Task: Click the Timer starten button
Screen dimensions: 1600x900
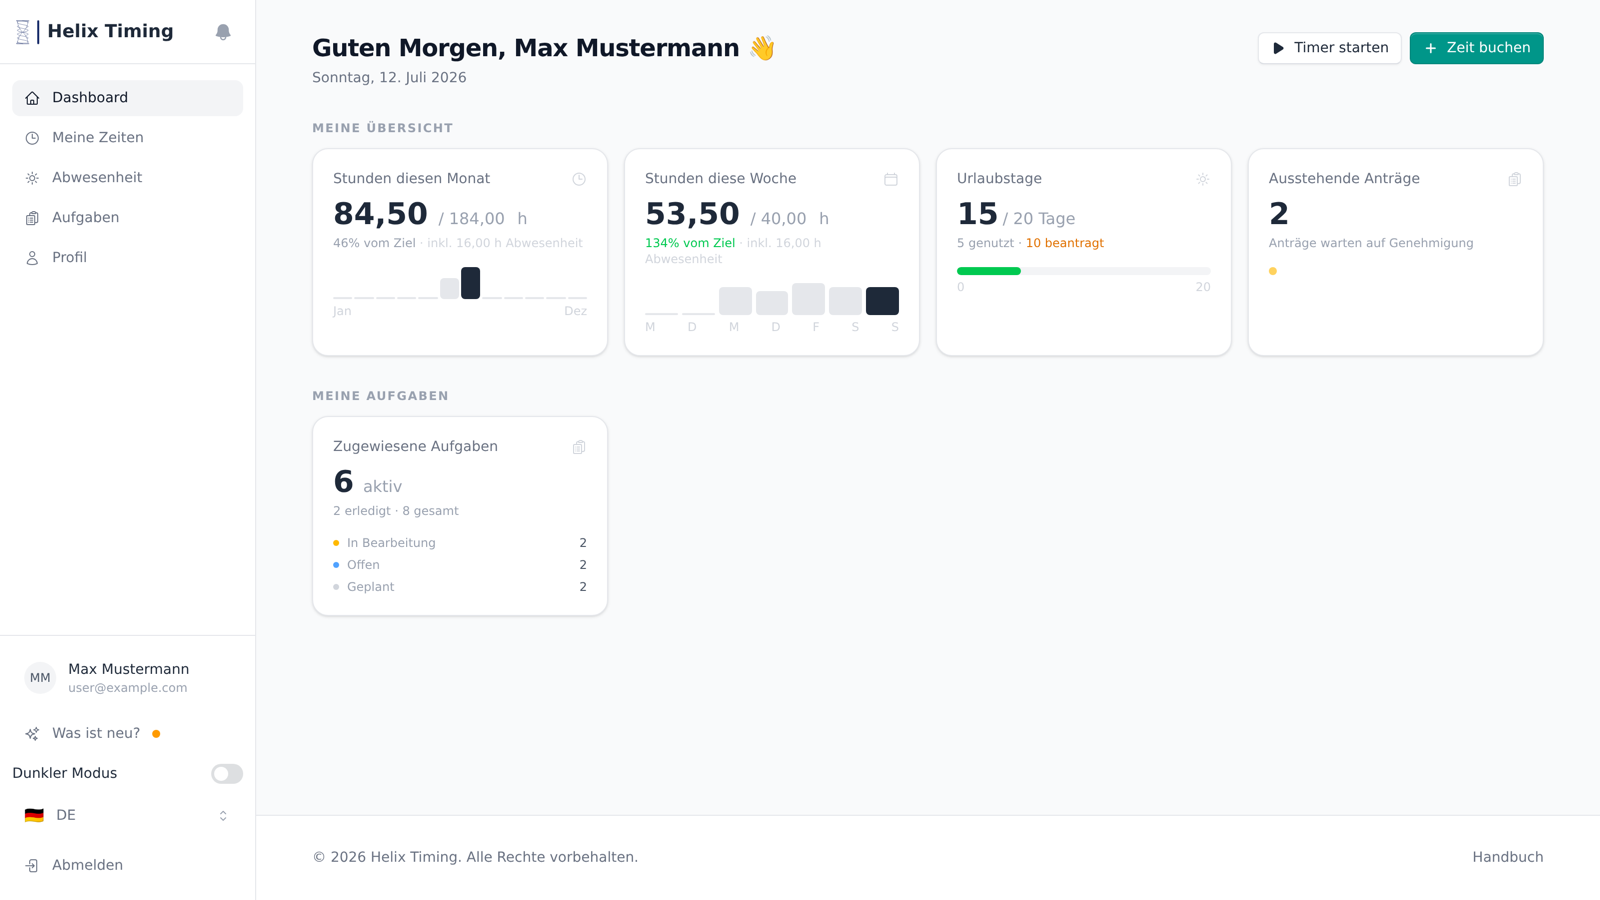Action: [1329, 48]
